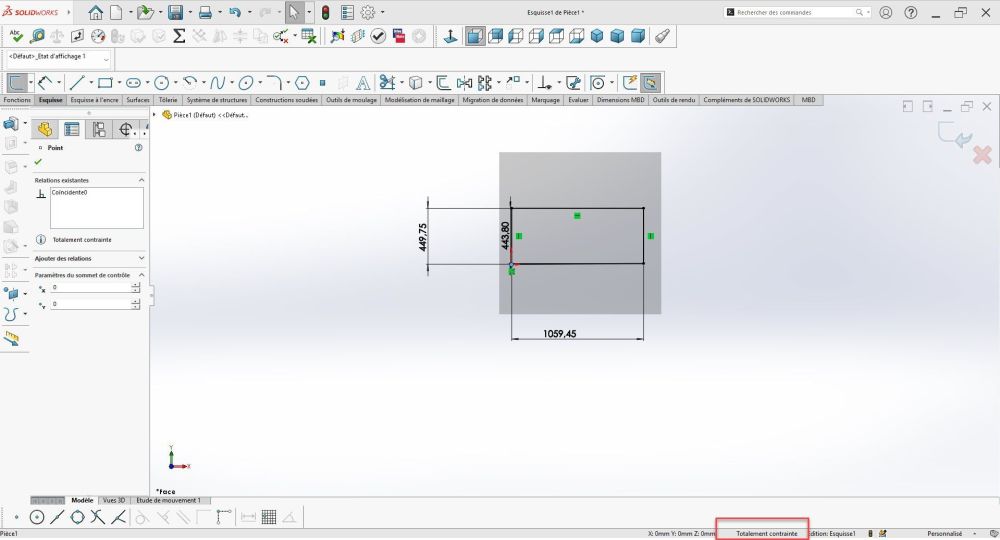The height and width of the screenshot is (540, 1000).
Task: Confirm the Point with the green checkmark
Action: tap(38, 162)
